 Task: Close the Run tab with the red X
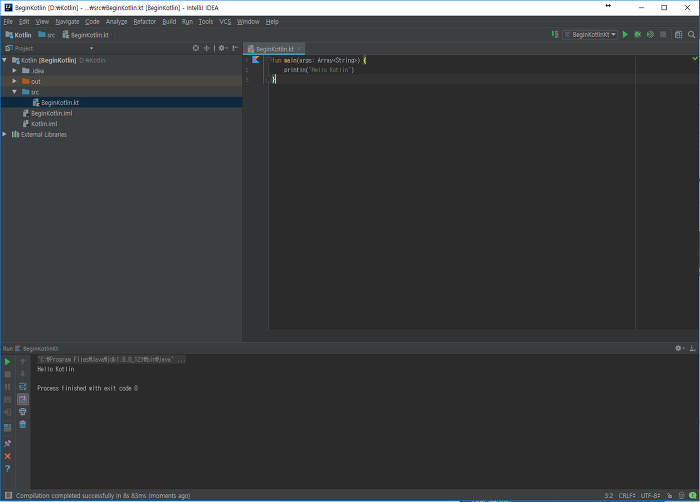tap(8, 456)
